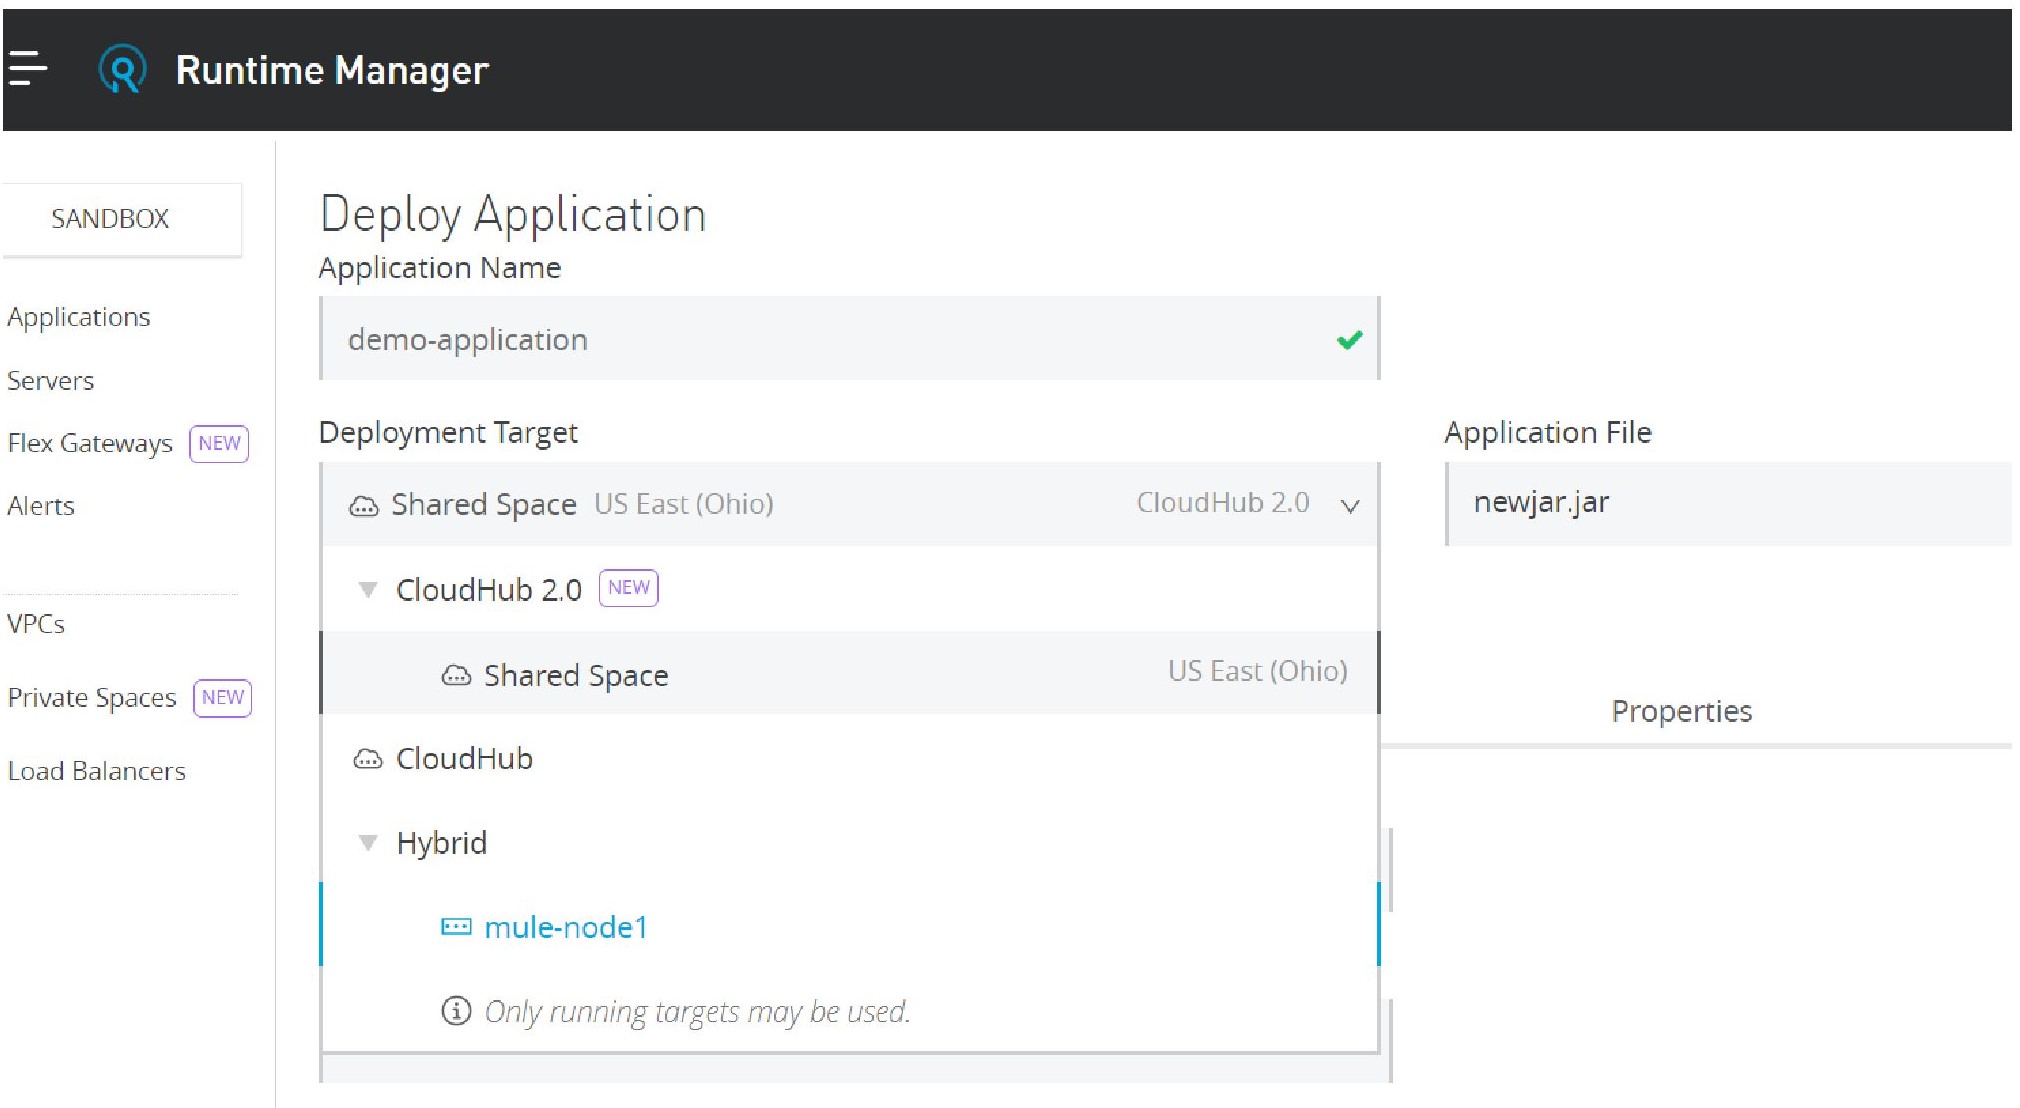
Task: Collapse the Hybrid target group
Action: pyautogui.click(x=368, y=843)
